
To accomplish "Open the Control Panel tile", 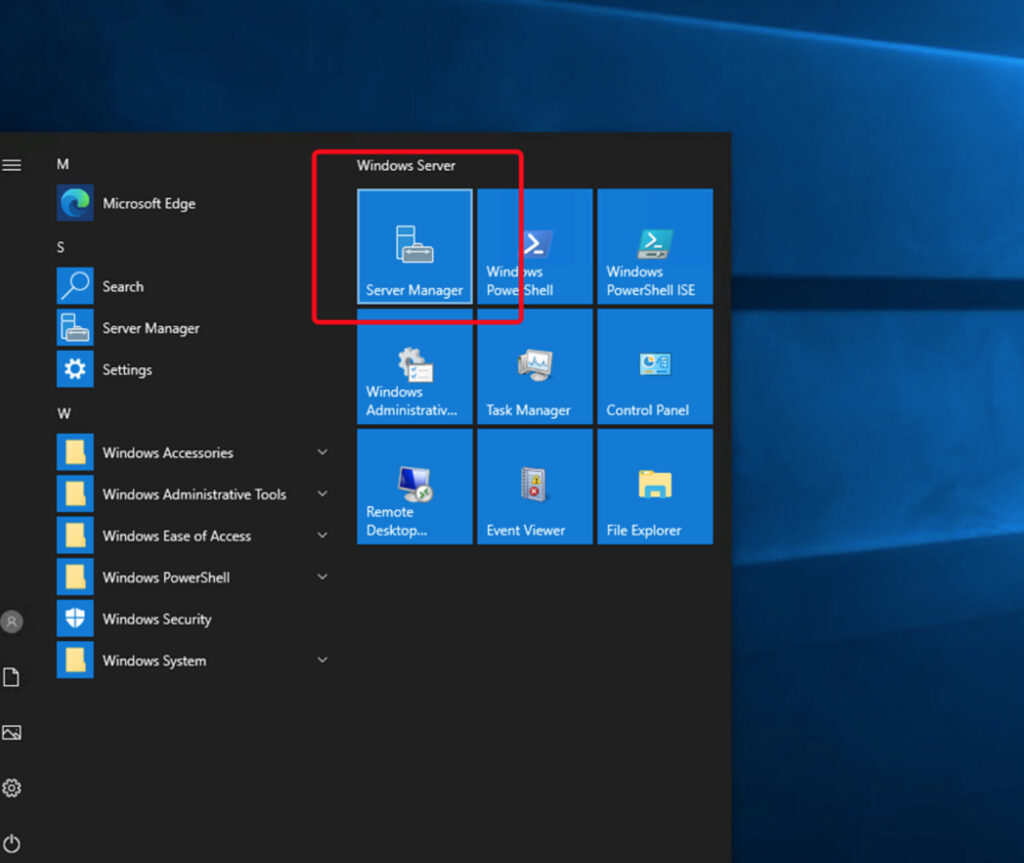I will [x=654, y=366].
